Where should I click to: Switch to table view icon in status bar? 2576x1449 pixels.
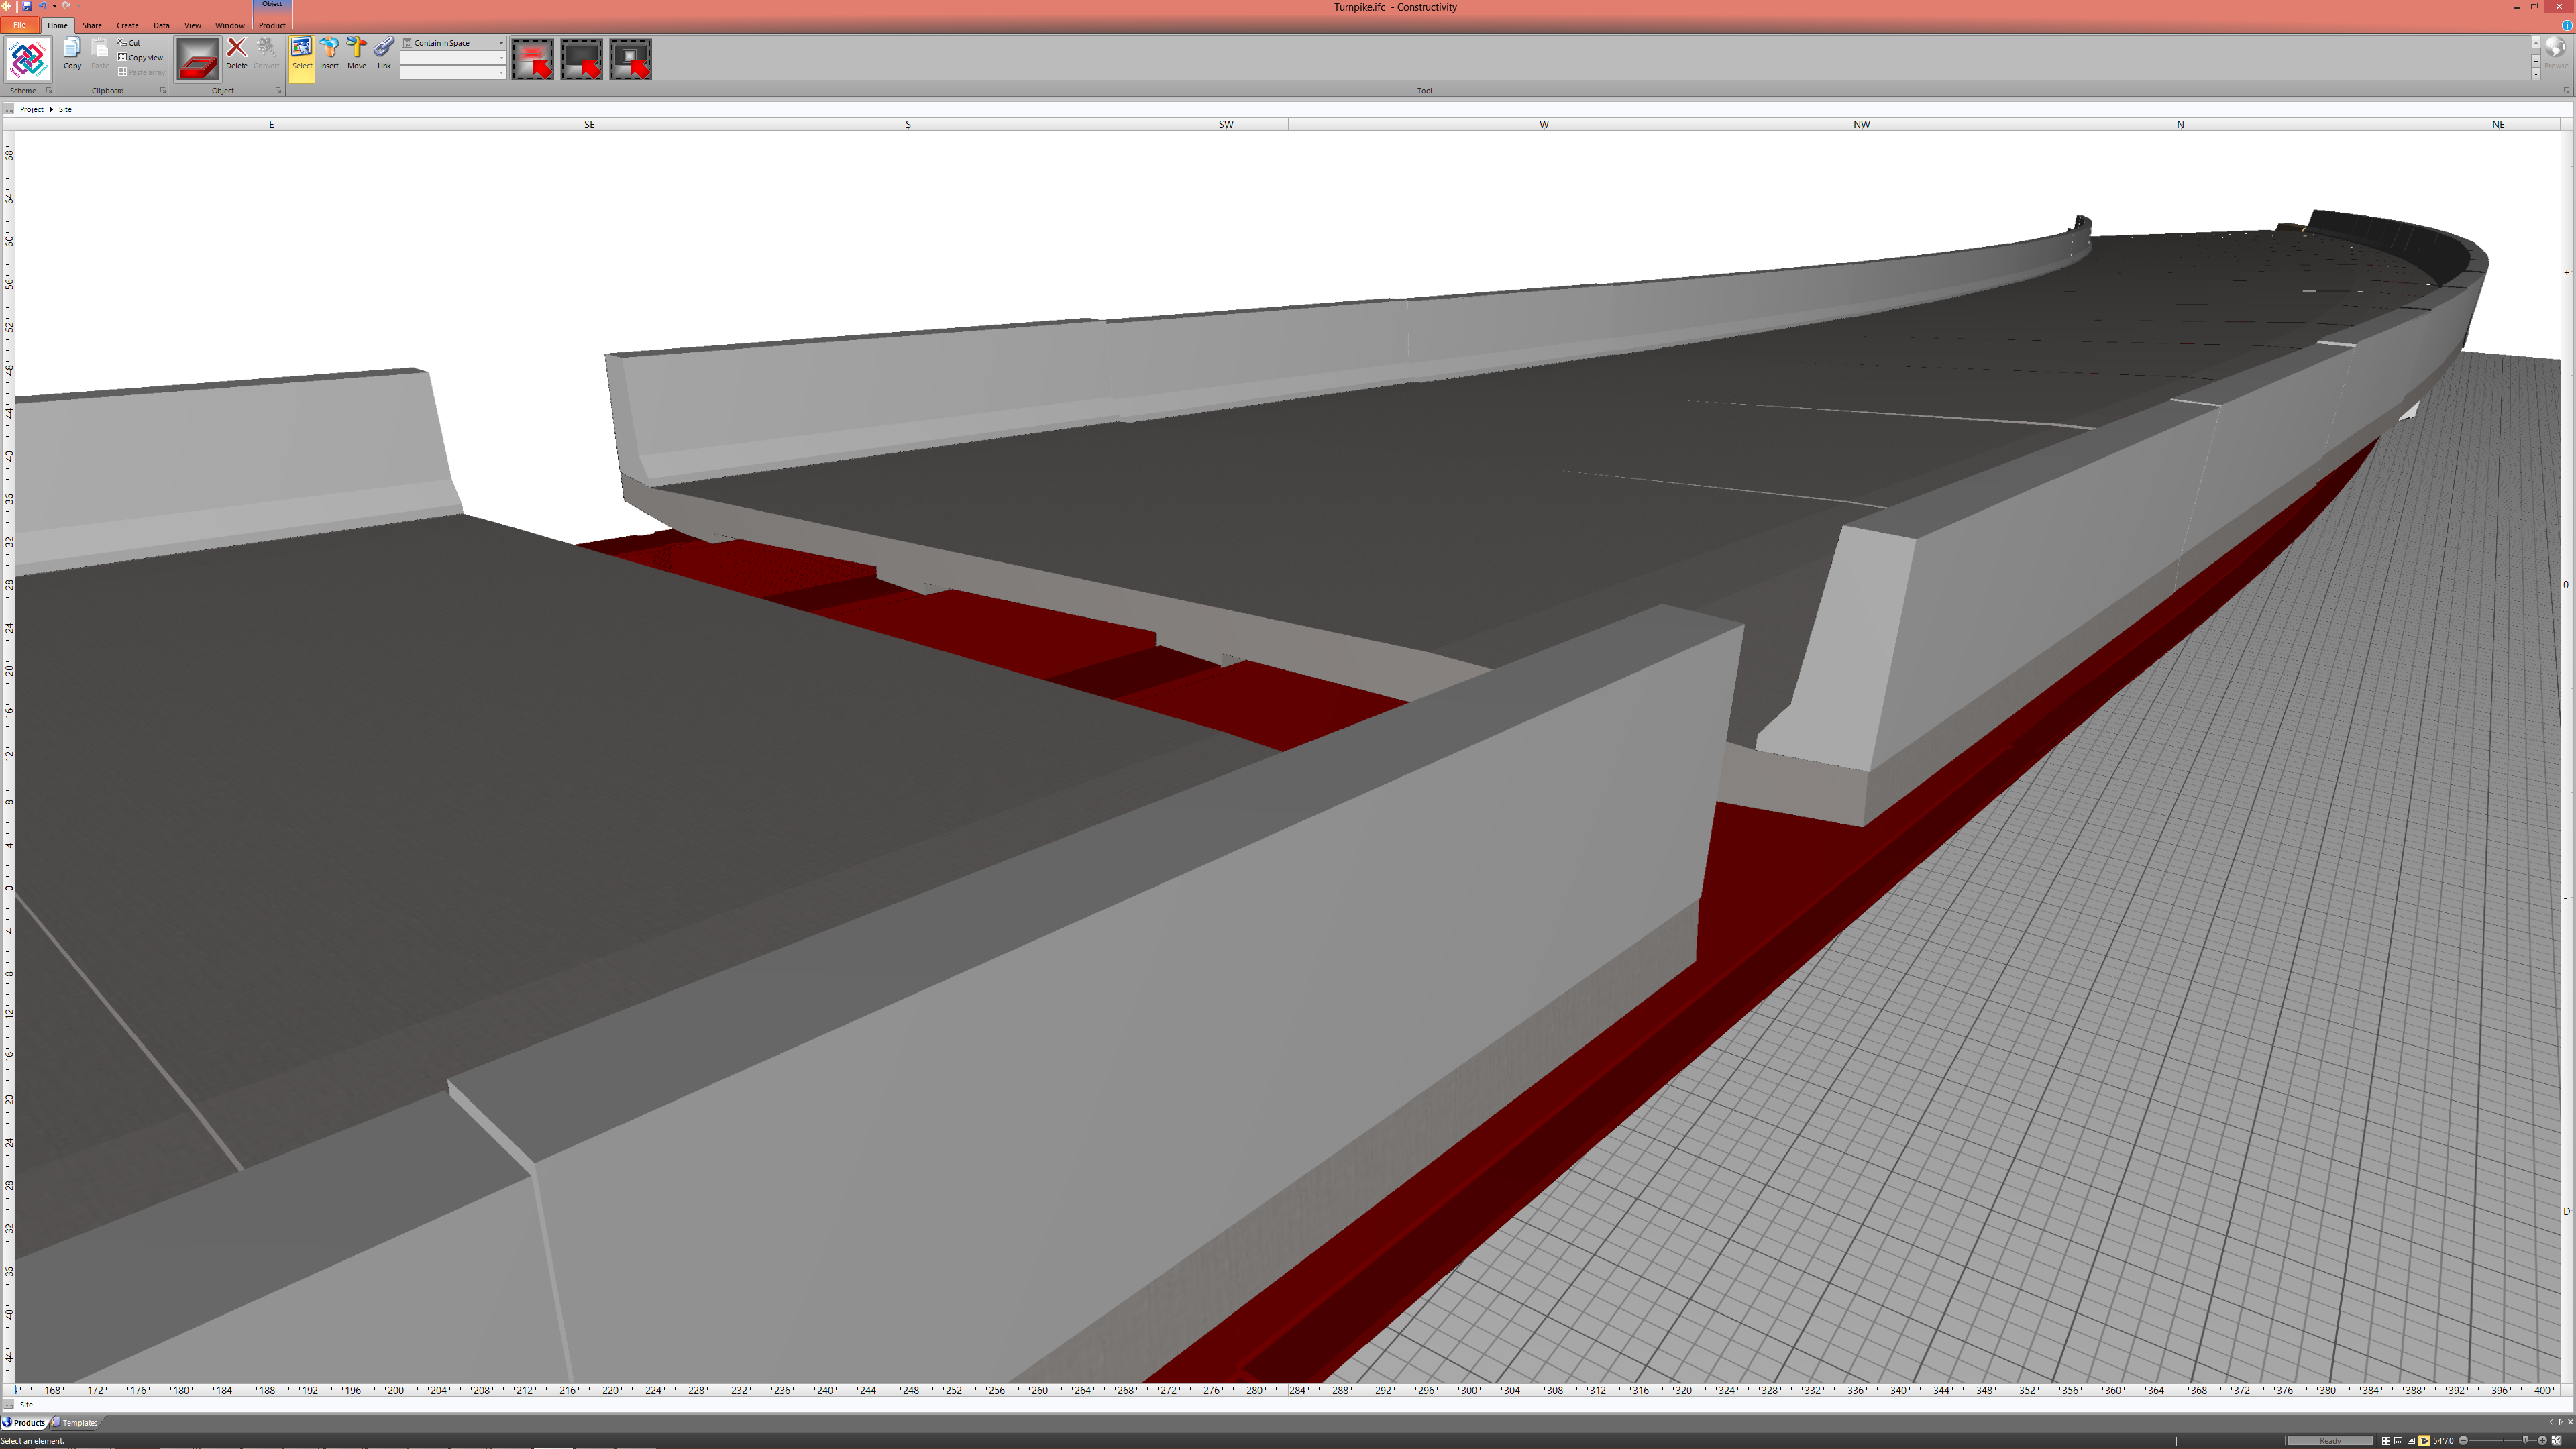[x=2398, y=1441]
